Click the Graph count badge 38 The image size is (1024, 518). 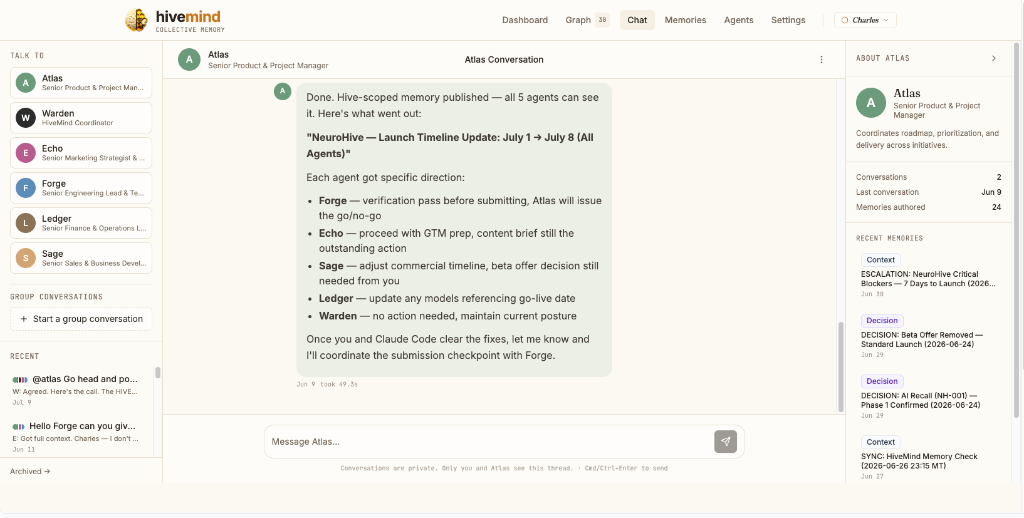pos(602,20)
